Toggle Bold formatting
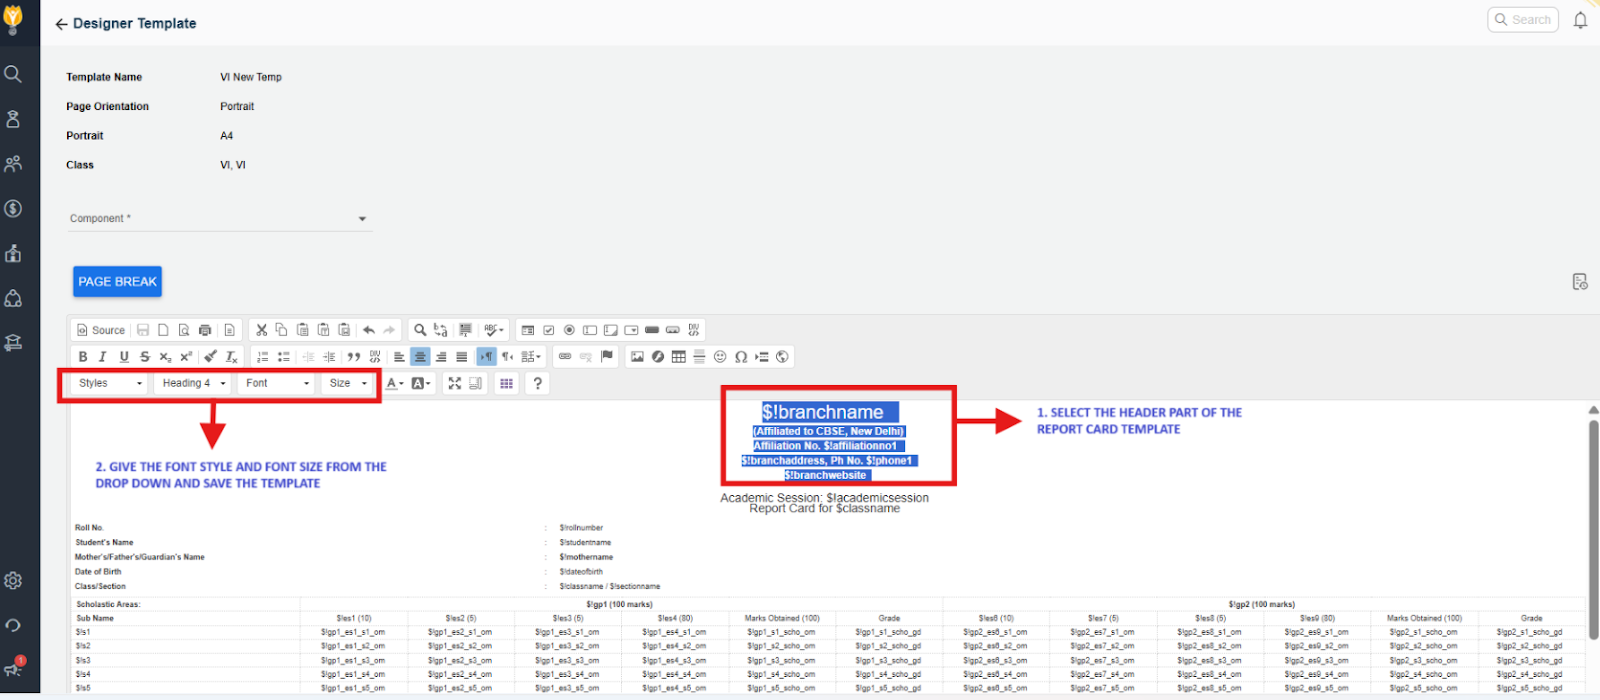 pos(83,357)
